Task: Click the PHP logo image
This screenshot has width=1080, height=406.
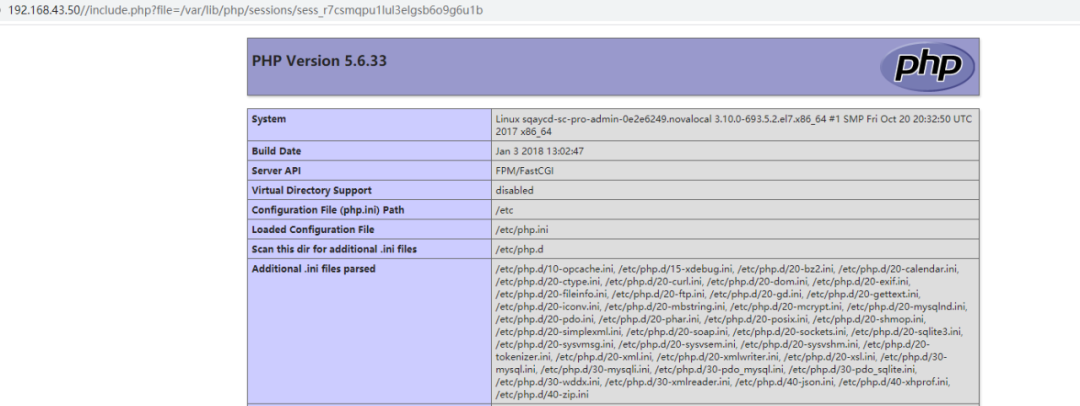Action: pyautogui.click(x=926, y=67)
